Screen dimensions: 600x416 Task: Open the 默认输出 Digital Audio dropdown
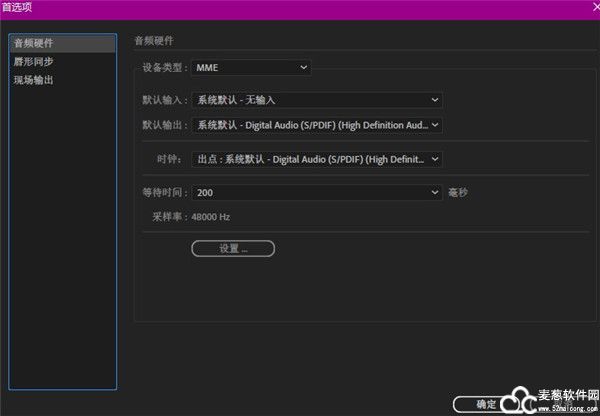pos(318,125)
